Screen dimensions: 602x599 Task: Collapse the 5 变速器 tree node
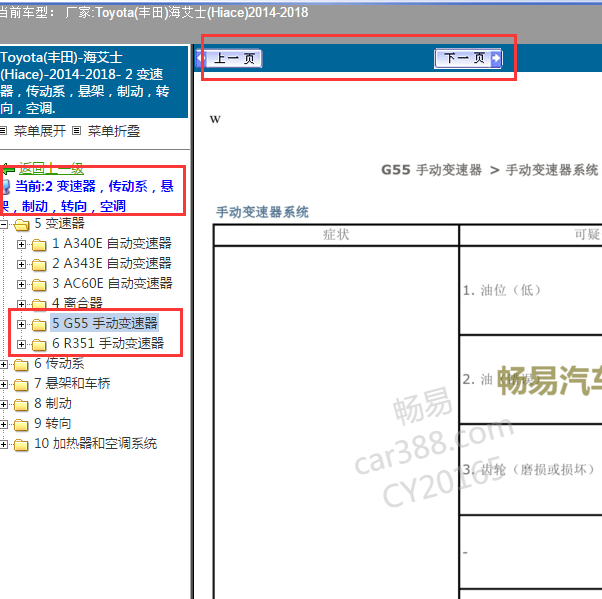point(3,224)
